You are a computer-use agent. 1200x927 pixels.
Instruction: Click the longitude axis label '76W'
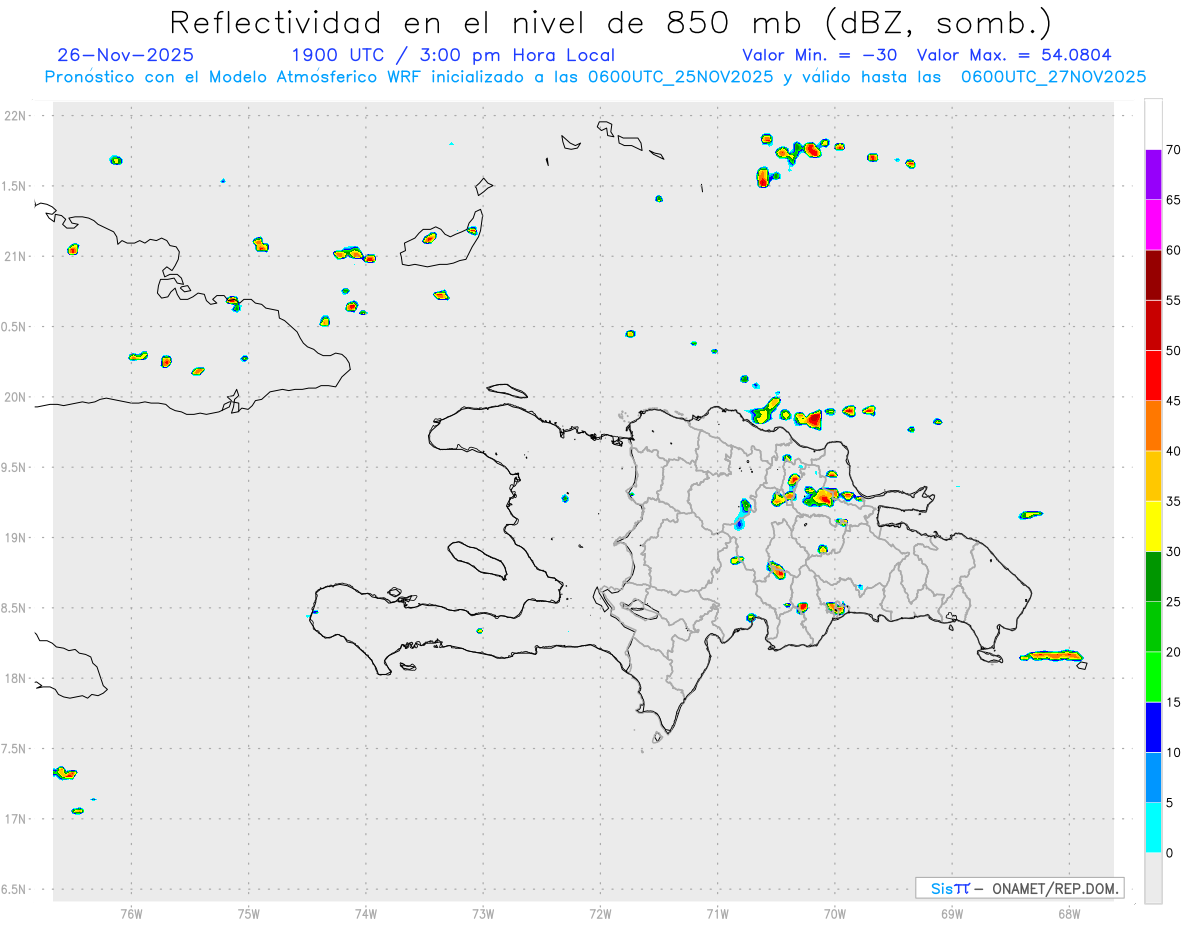131,913
